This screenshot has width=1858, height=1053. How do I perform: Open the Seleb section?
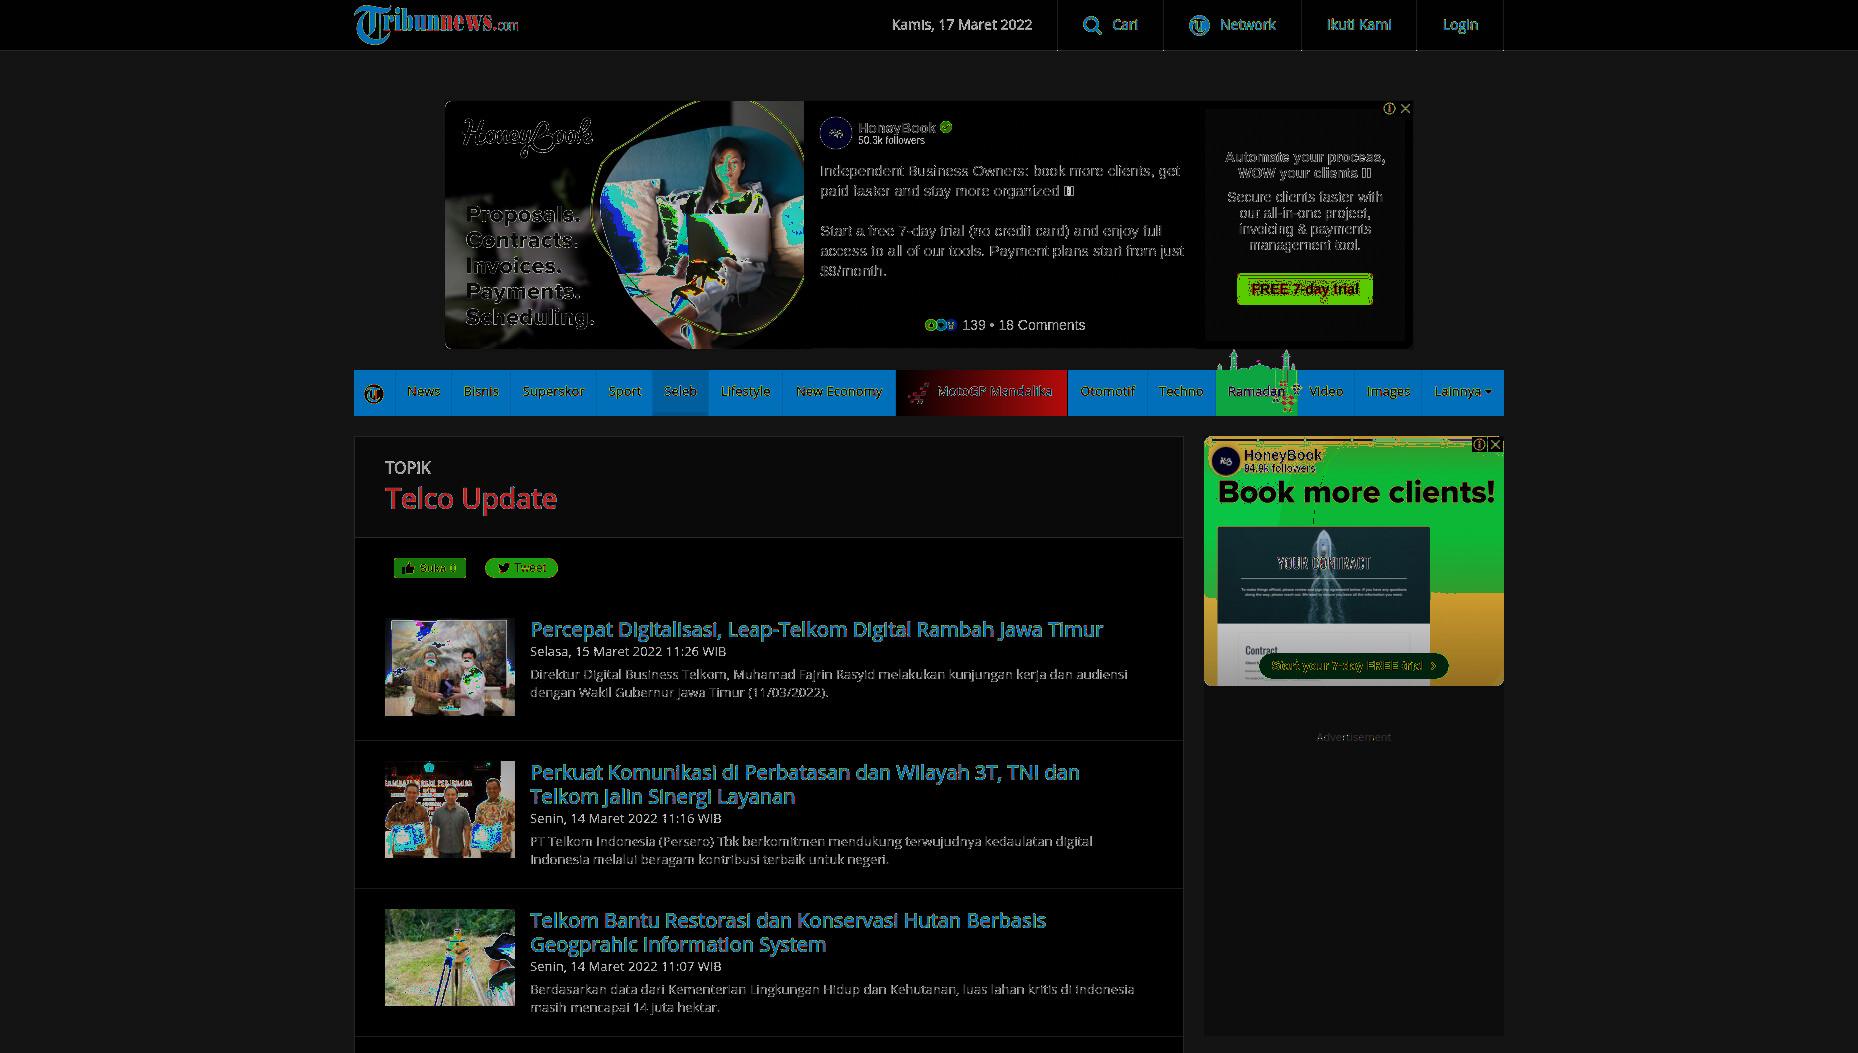tap(680, 391)
